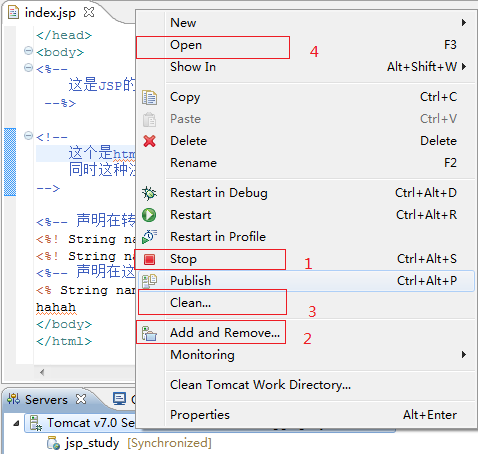The height and width of the screenshot is (455, 478).
Task: Choose Publish from the context menu
Action: [306, 281]
